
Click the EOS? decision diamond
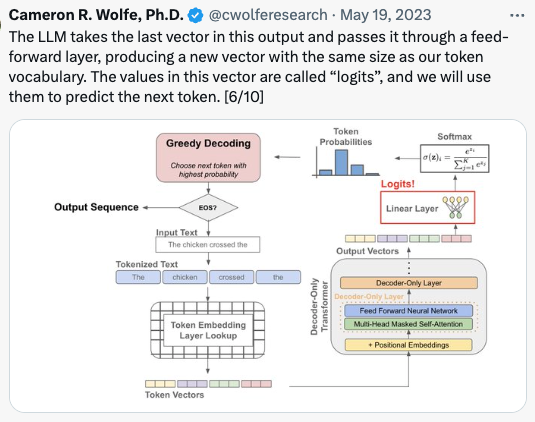(x=208, y=207)
